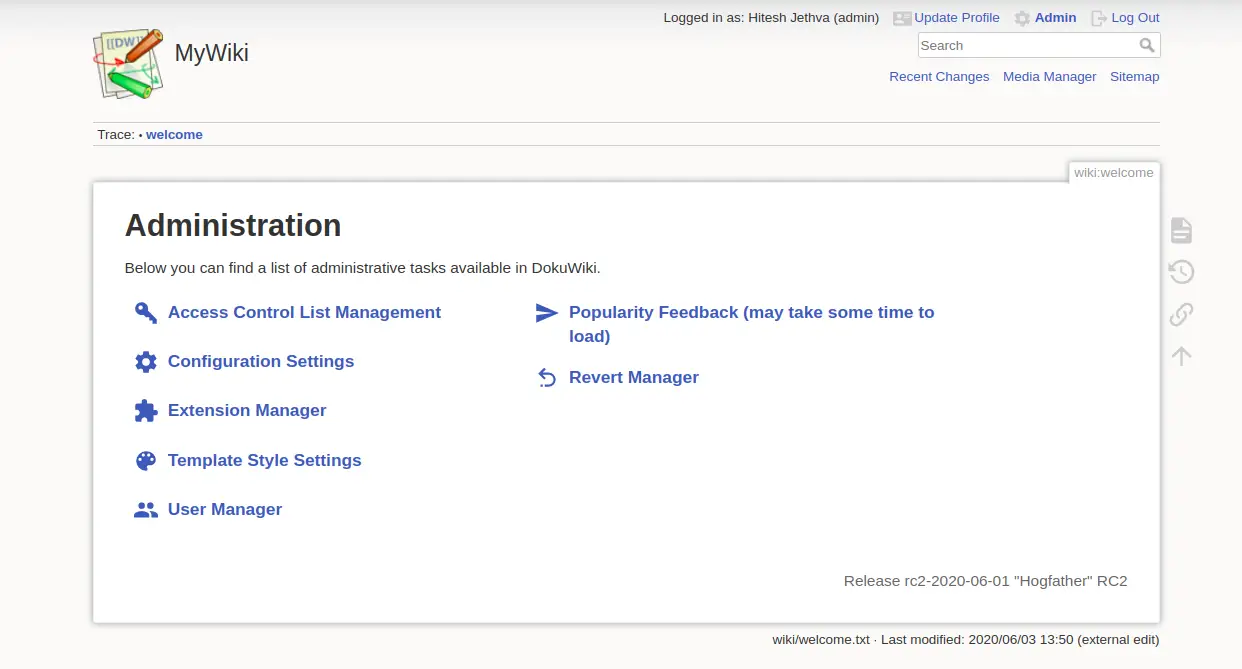Click the magnifier search button
The height and width of the screenshot is (669, 1242).
(1148, 45)
